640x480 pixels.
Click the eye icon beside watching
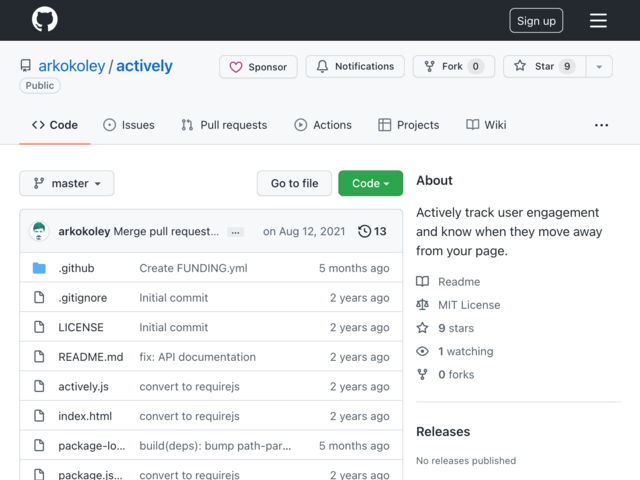pyautogui.click(x=422, y=351)
